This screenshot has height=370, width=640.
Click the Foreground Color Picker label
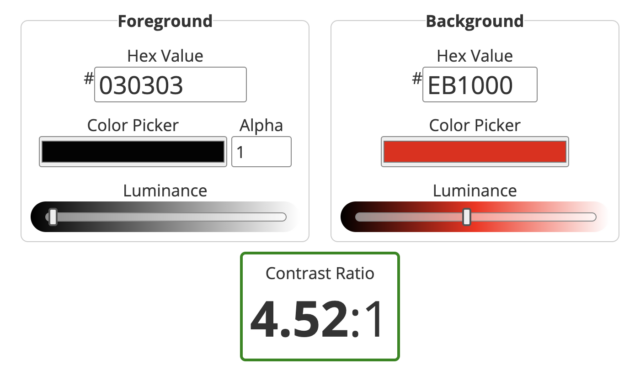(x=133, y=125)
